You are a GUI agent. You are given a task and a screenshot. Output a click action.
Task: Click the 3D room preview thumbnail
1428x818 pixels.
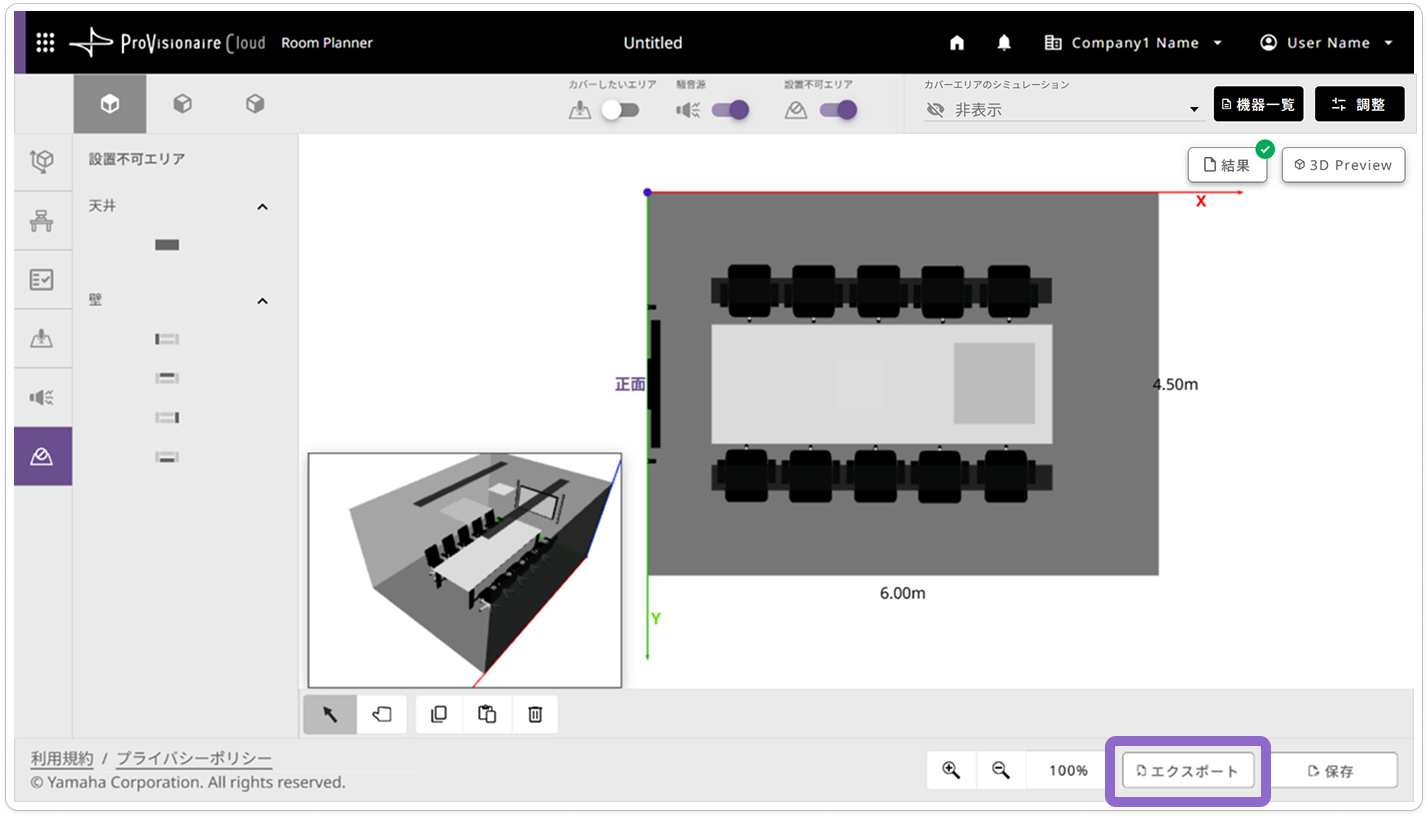pos(465,570)
